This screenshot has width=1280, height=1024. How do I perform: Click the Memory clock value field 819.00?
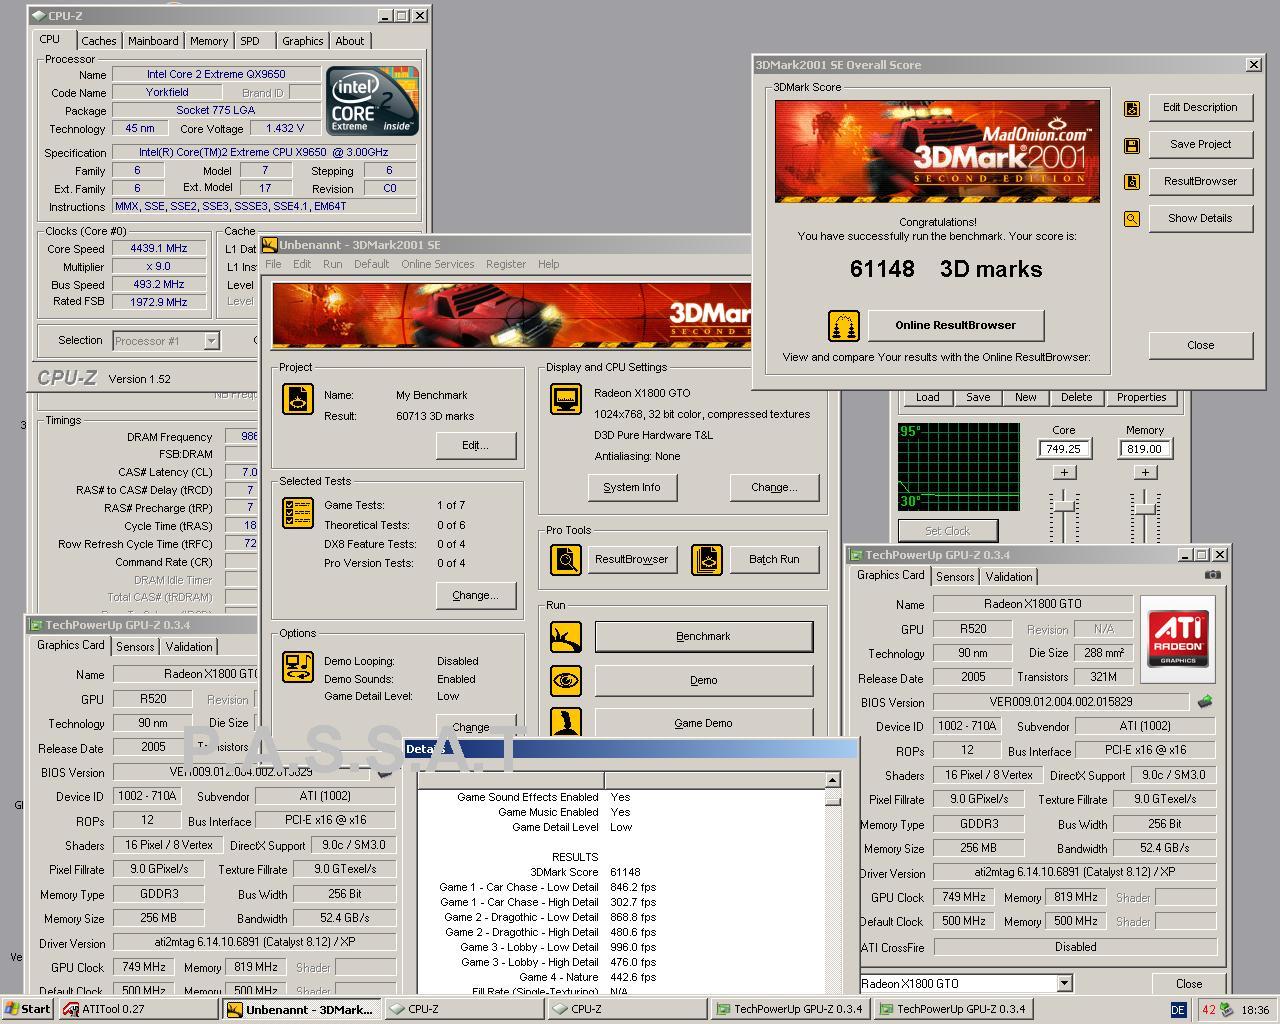(1145, 449)
